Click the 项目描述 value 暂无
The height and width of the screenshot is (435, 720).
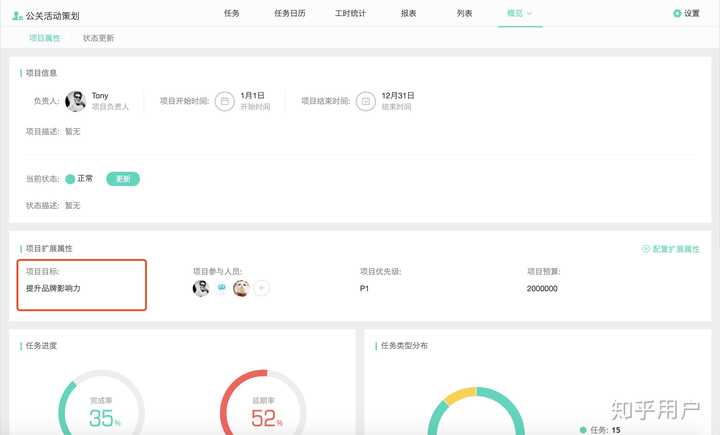pos(73,132)
